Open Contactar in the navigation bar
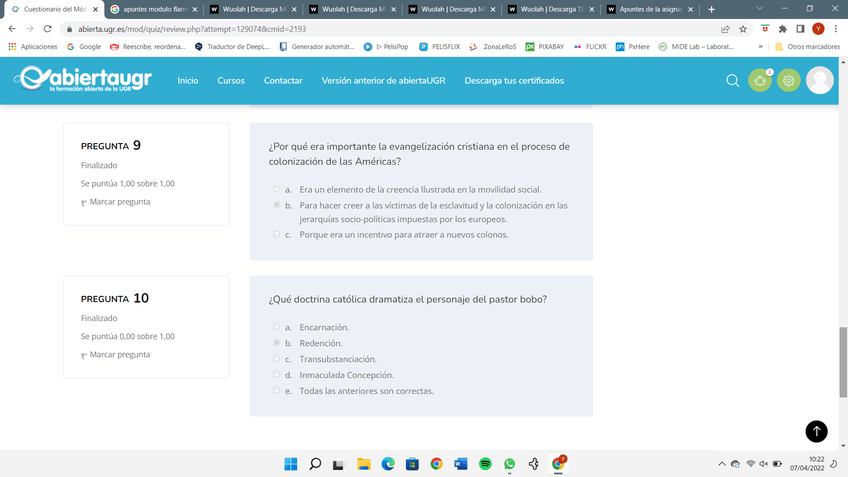This screenshot has width=848, height=477. point(283,81)
